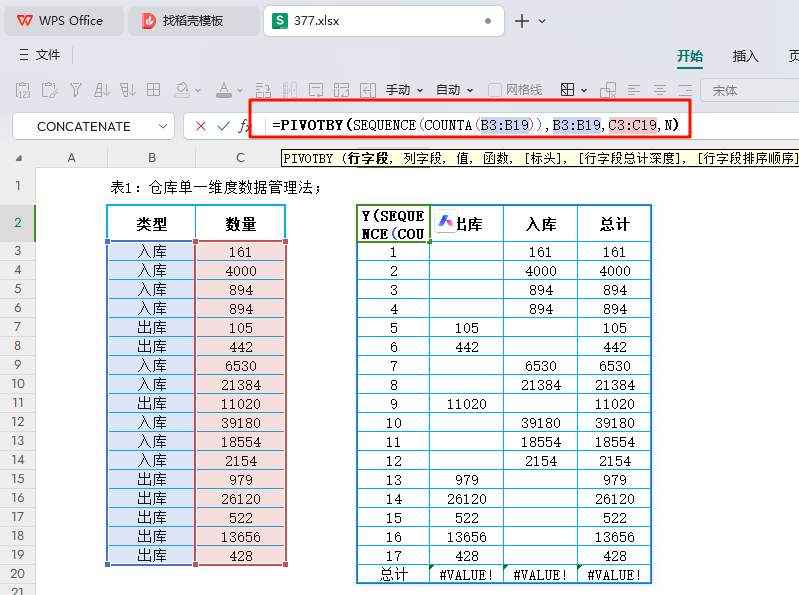
Task: Click the borders icon
Action: 567,90
